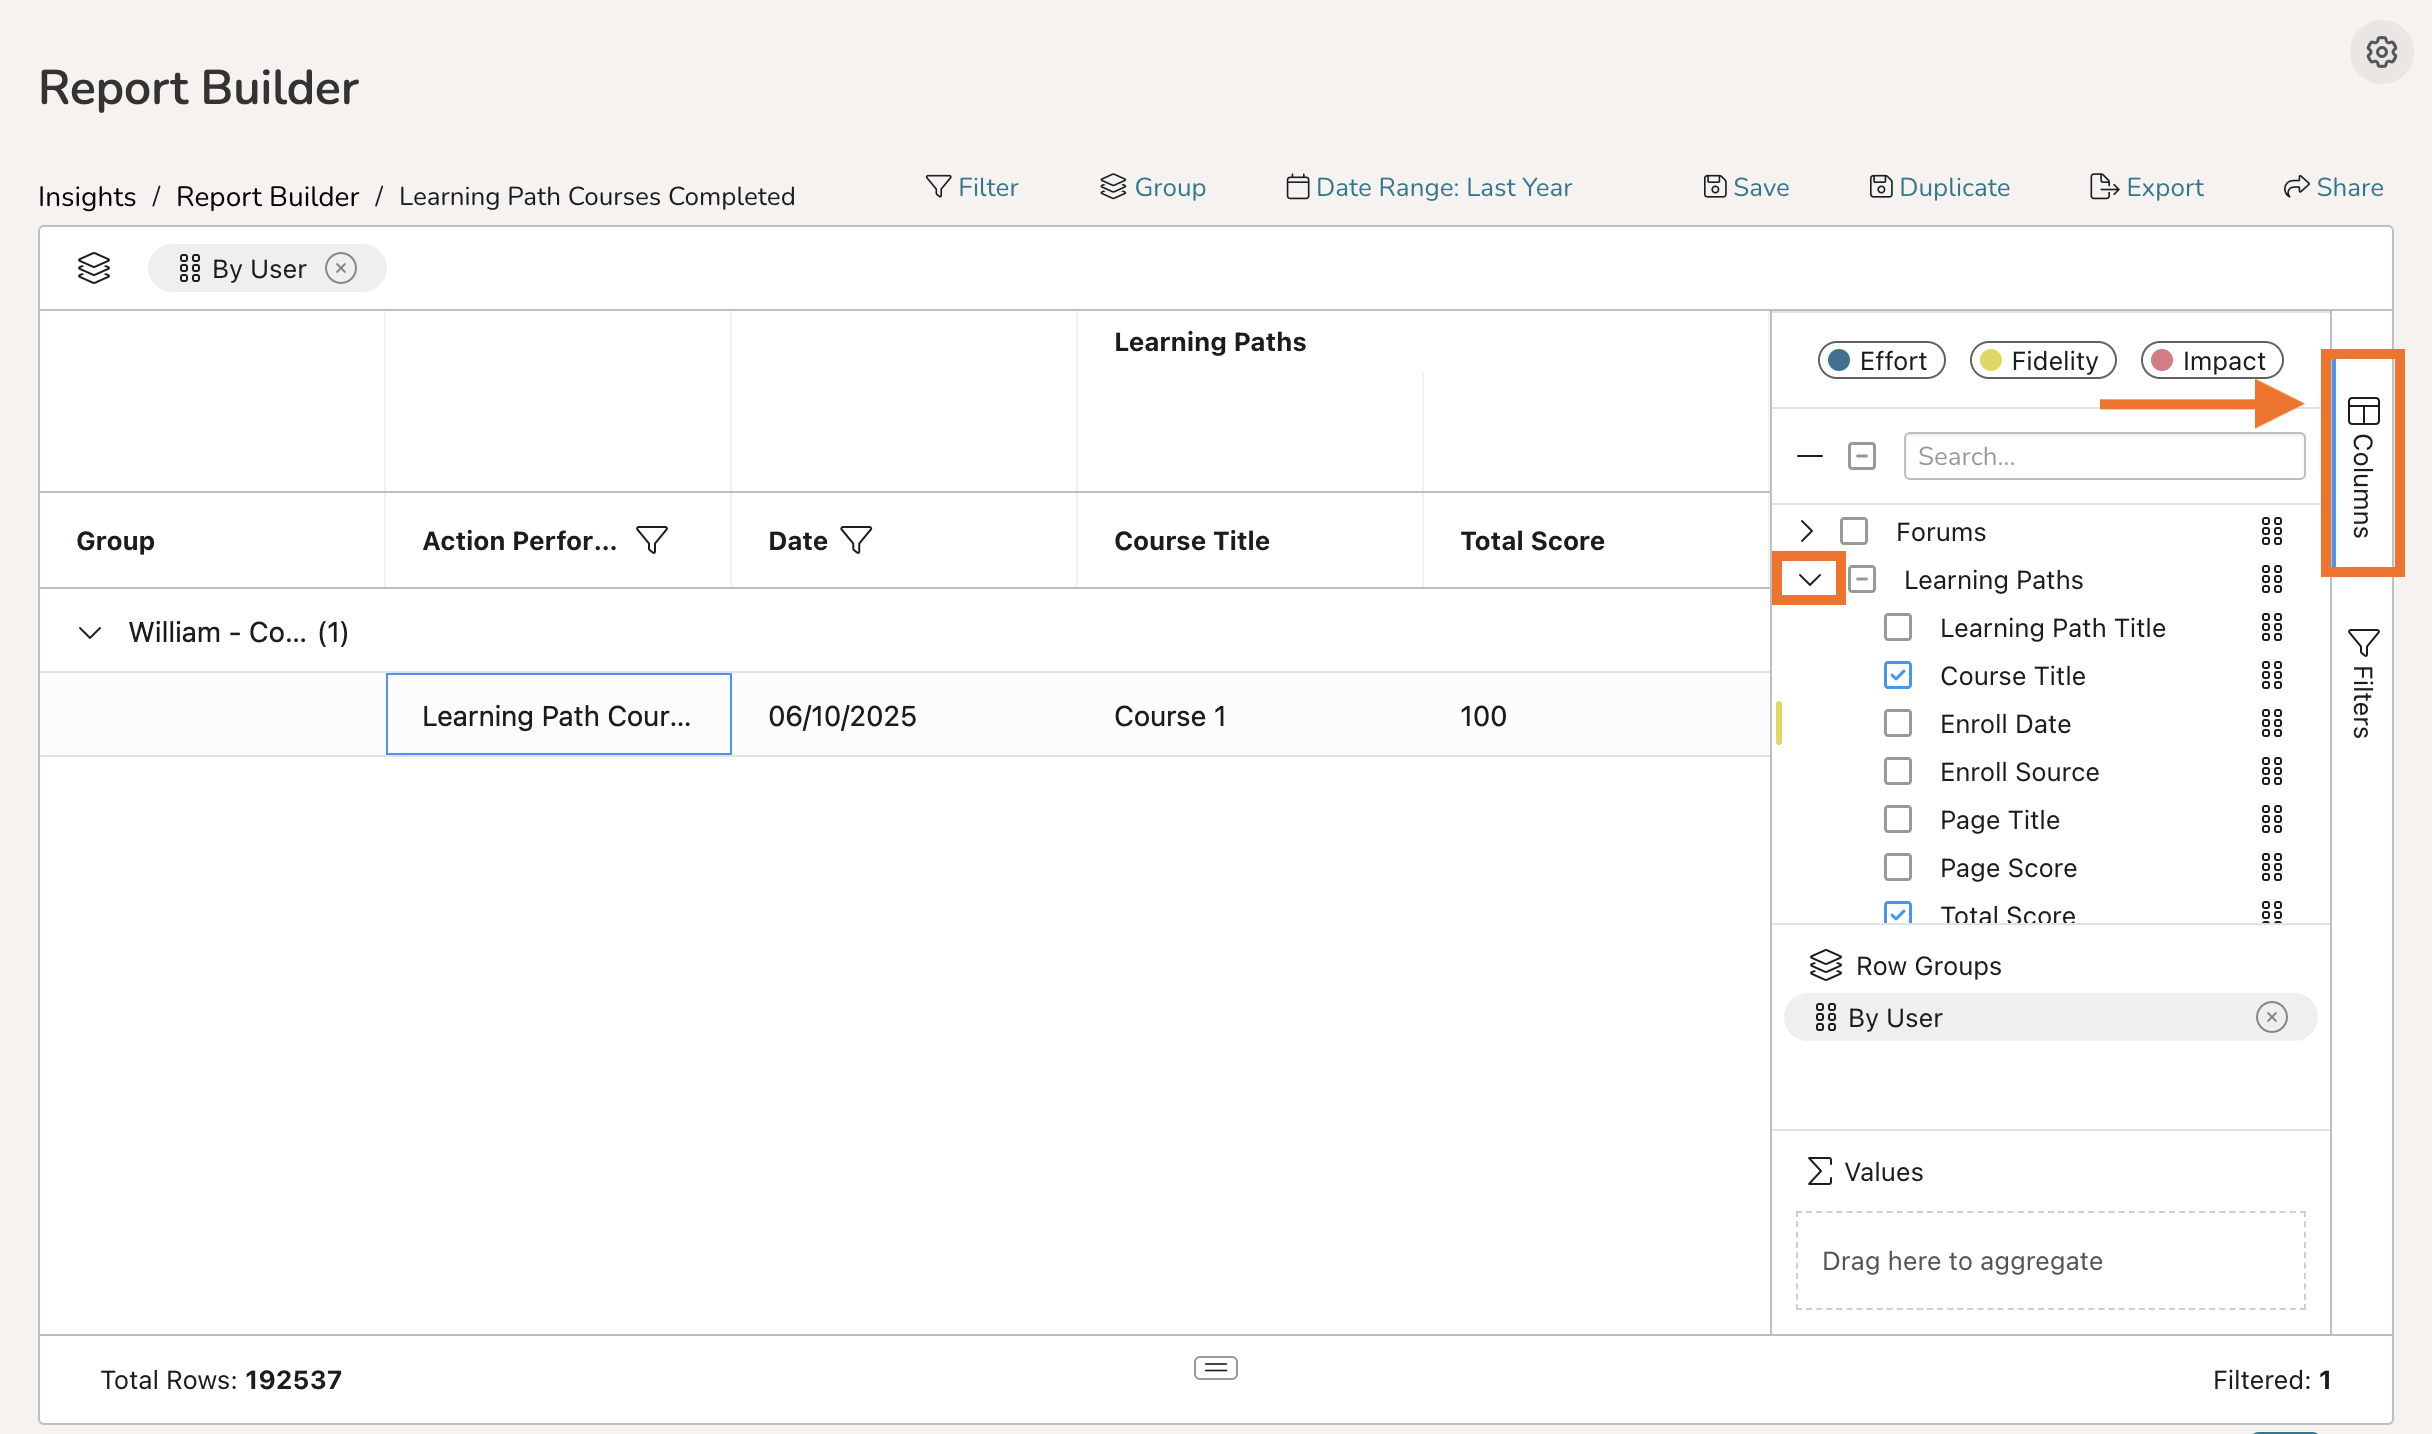Enable the Enroll Source checkbox

1897,771
